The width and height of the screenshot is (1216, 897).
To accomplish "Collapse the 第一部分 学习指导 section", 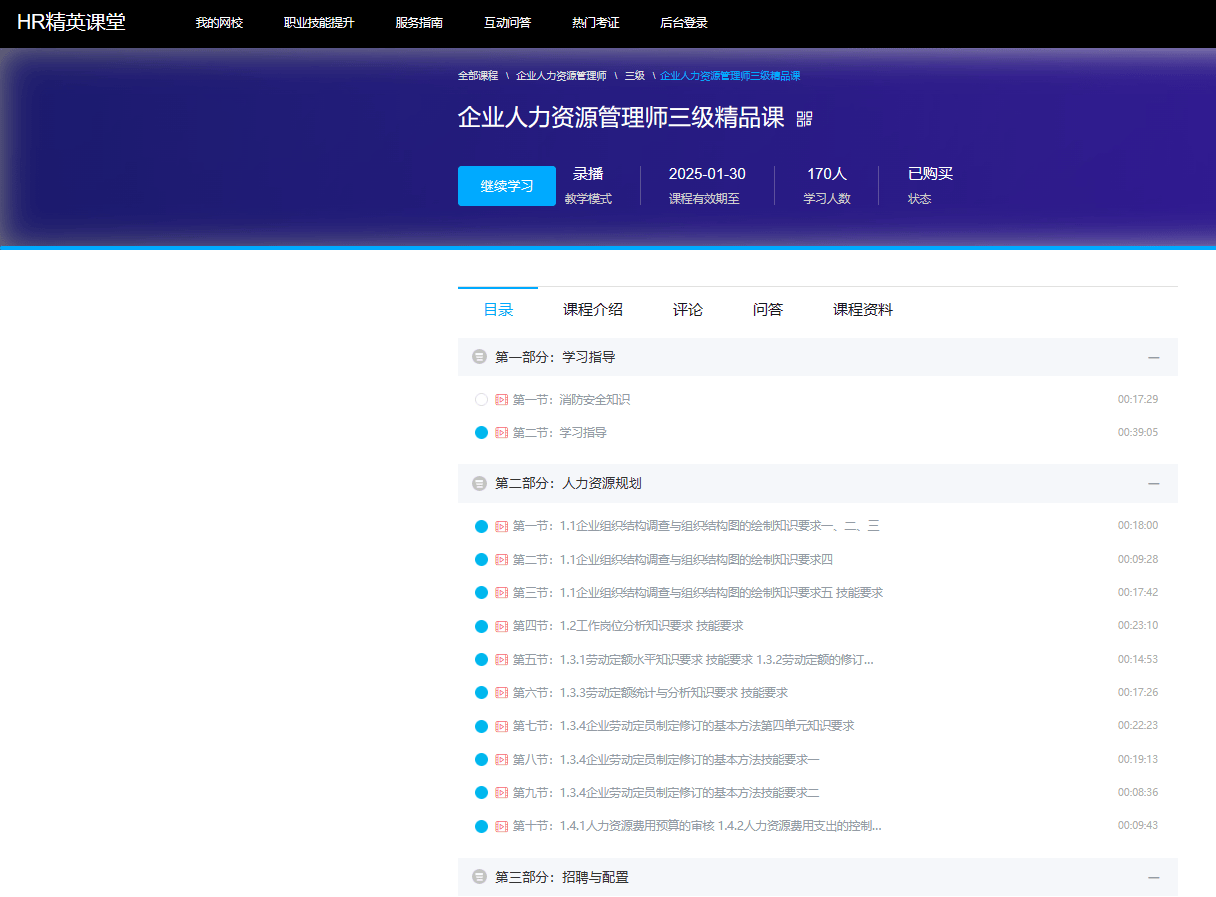I will click(x=1153, y=357).
